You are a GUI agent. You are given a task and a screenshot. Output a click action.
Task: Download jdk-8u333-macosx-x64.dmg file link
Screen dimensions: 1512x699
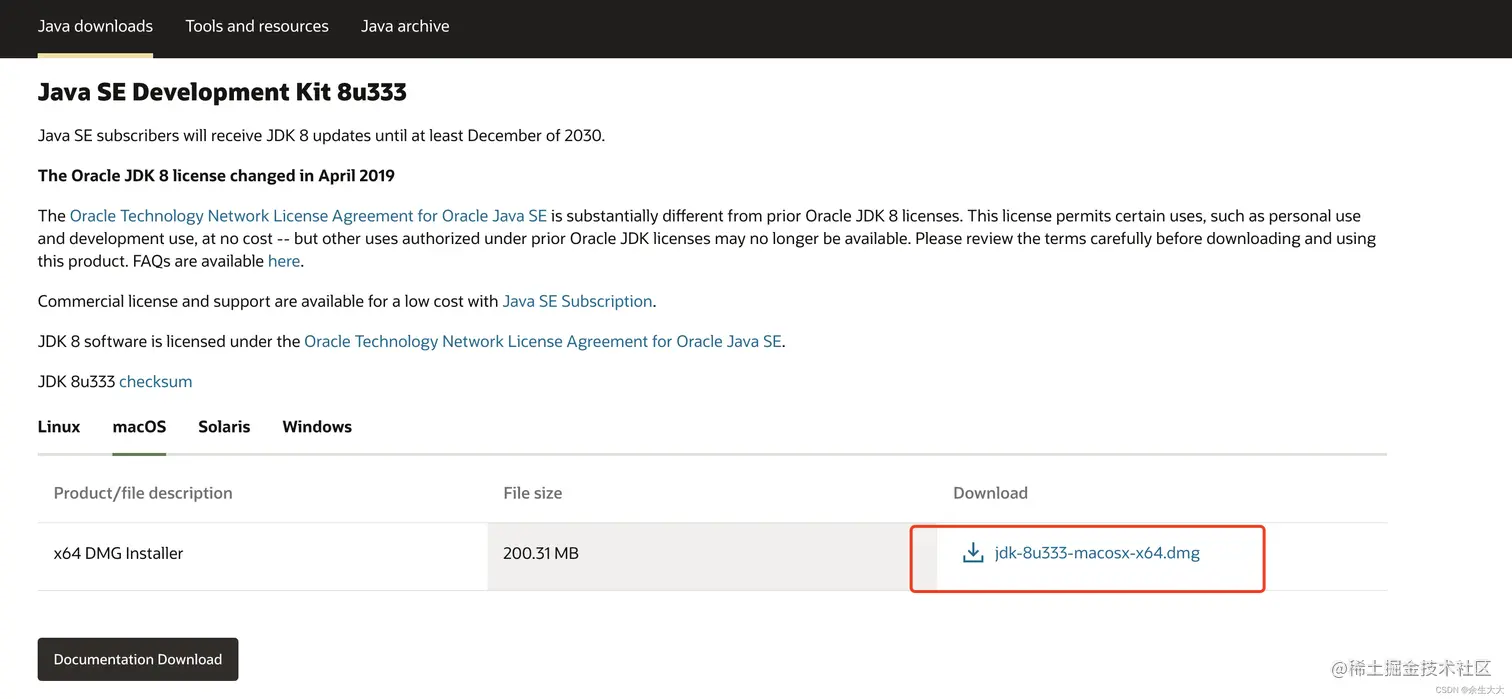point(1097,553)
